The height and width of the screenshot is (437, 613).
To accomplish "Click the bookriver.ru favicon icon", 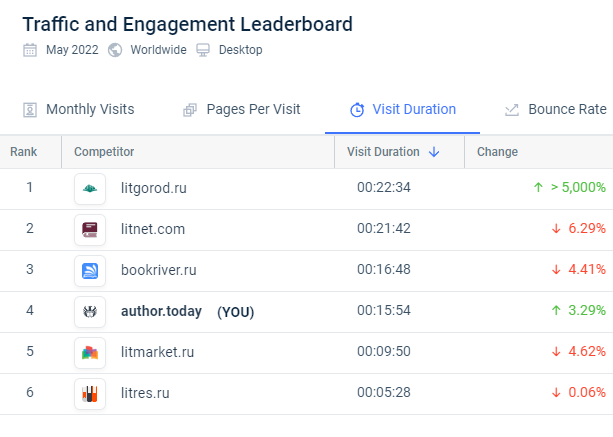I will point(90,270).
